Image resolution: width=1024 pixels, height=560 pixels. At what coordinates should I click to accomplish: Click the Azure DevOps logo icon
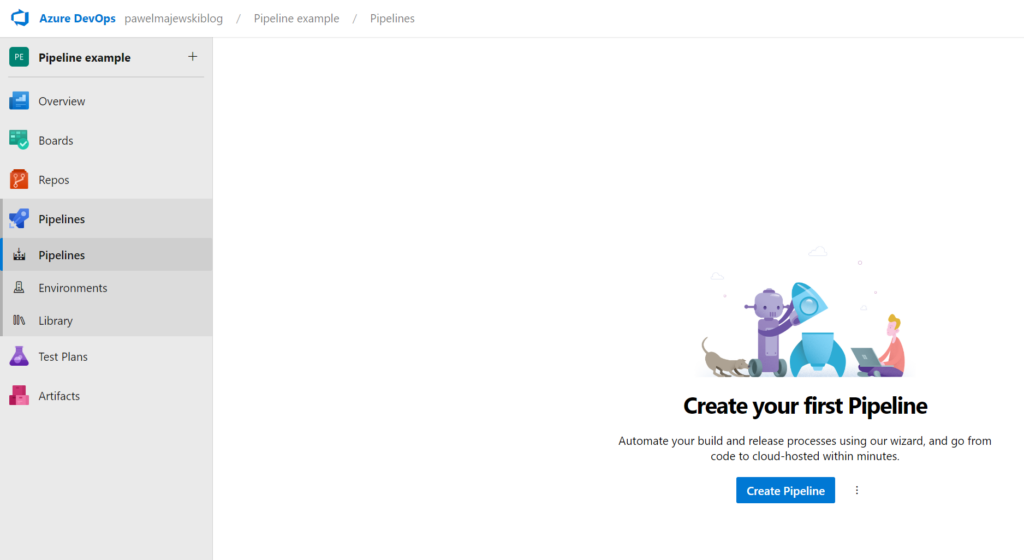(20, 18)
